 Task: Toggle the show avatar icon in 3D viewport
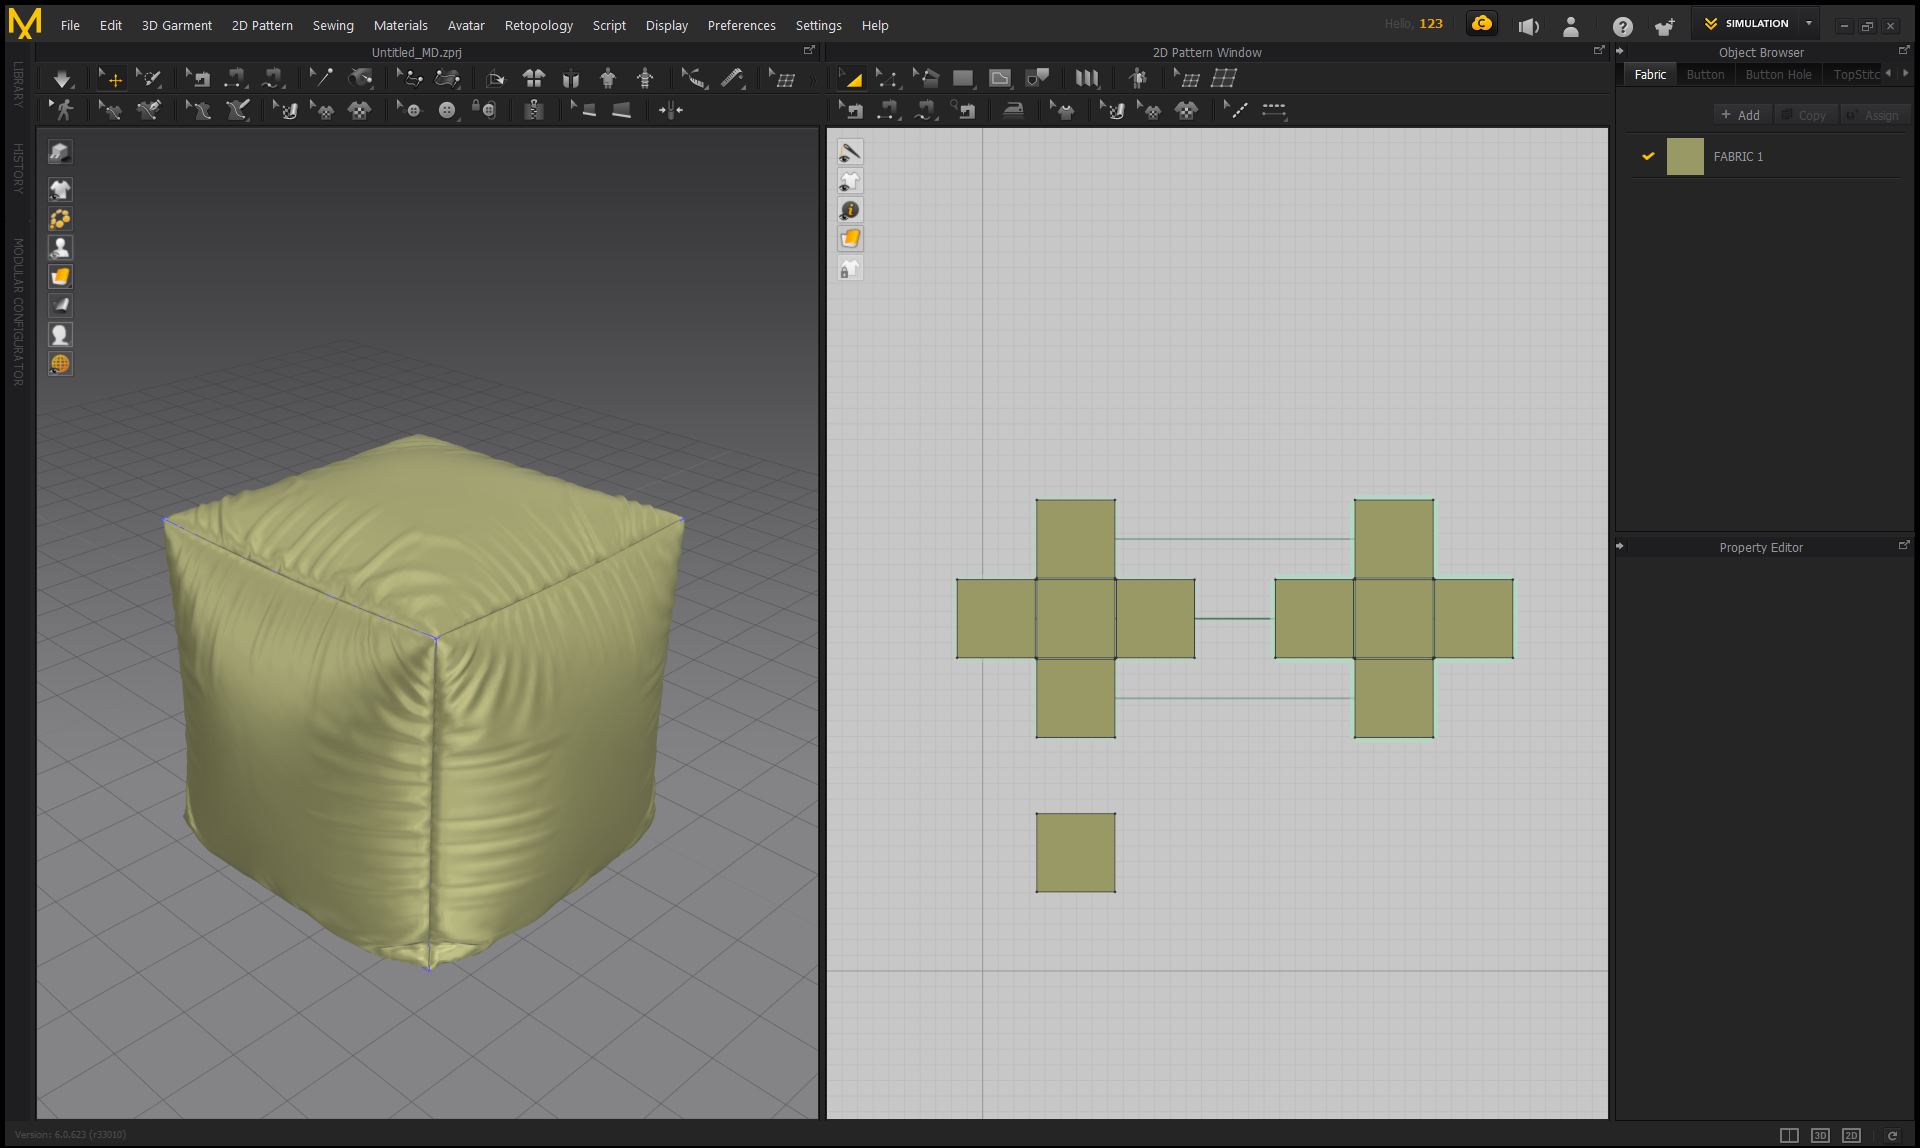click(x=60, y=248)
